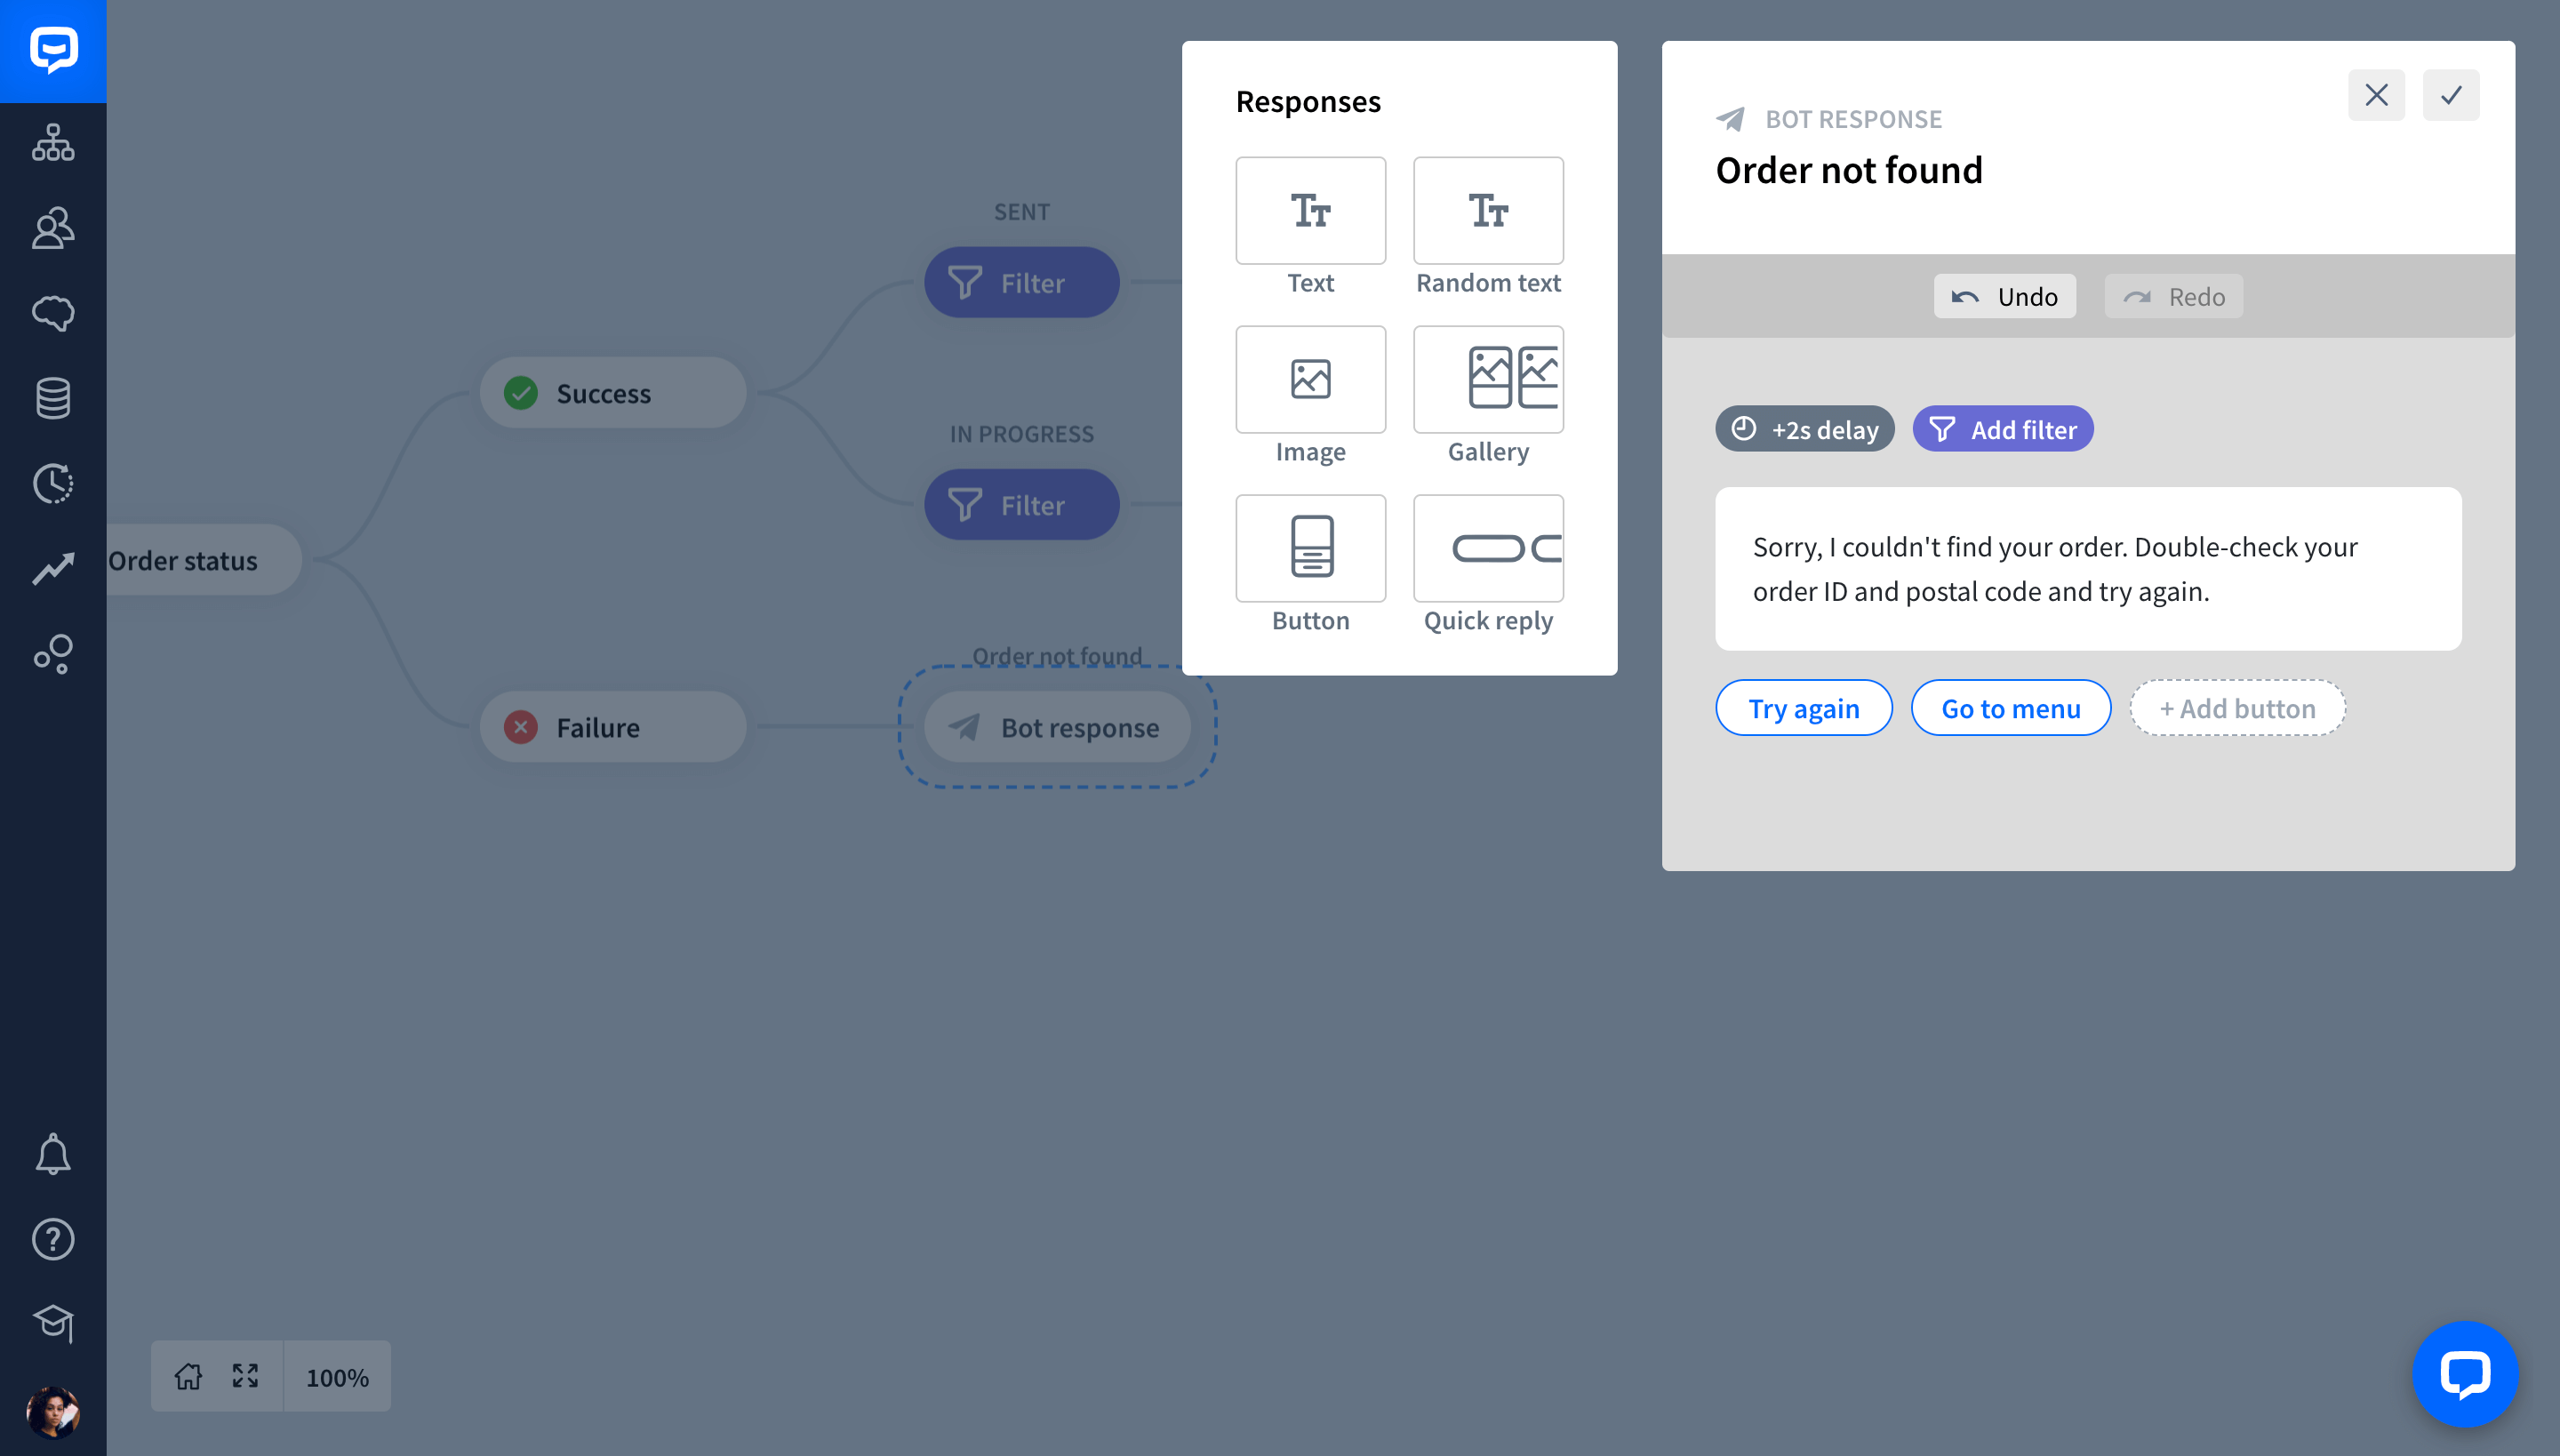
Task: Open the user profile avatar
Action: coord(53,1412)
